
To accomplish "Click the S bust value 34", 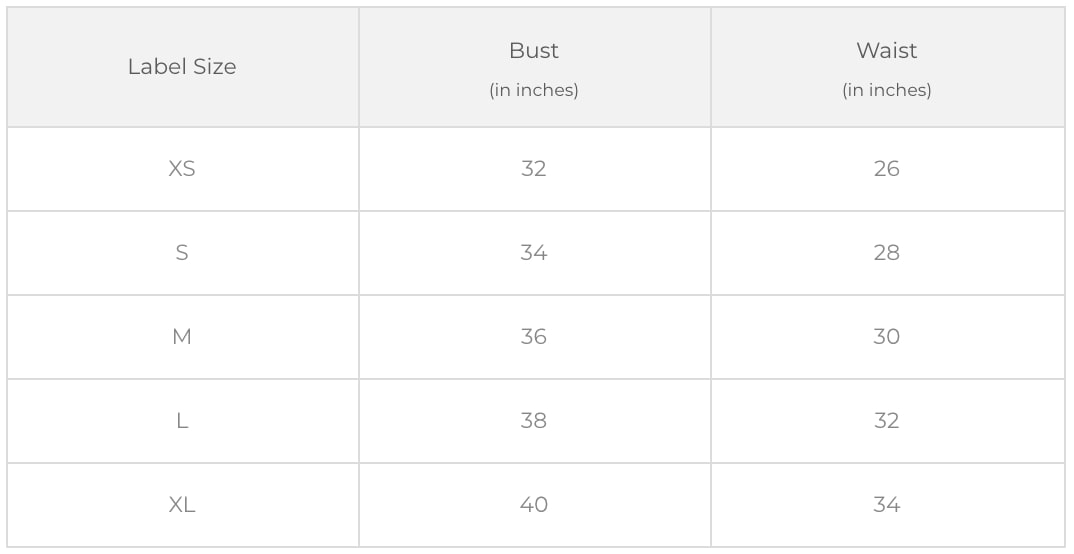I will [534, 253].
